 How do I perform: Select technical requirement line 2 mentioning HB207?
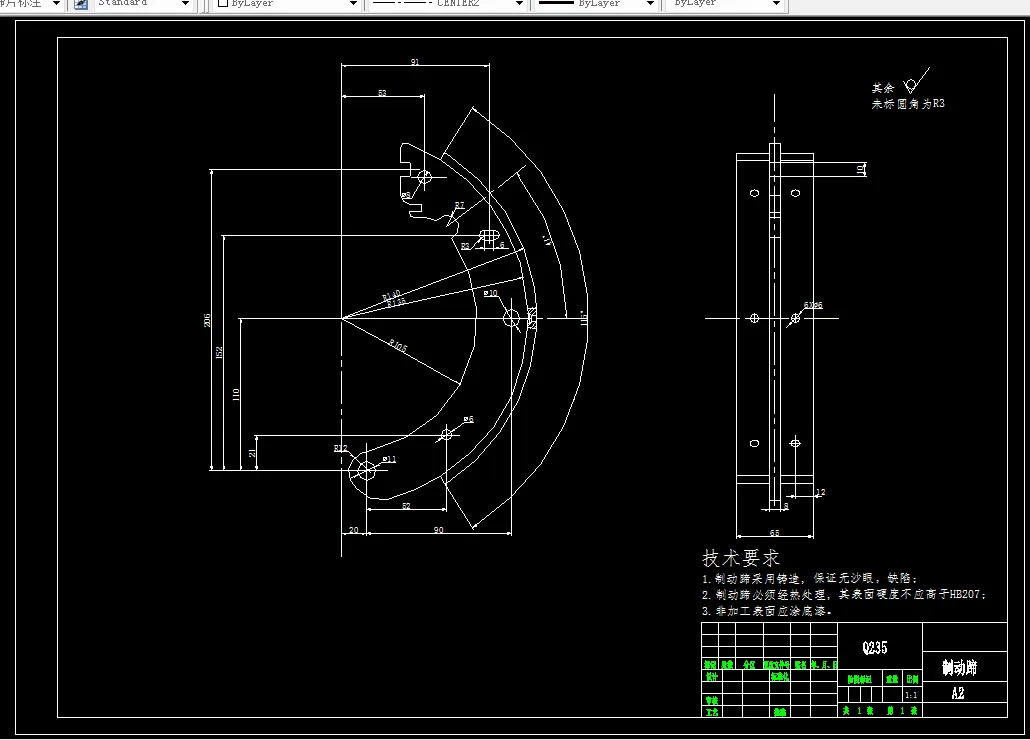coord(843,594)
